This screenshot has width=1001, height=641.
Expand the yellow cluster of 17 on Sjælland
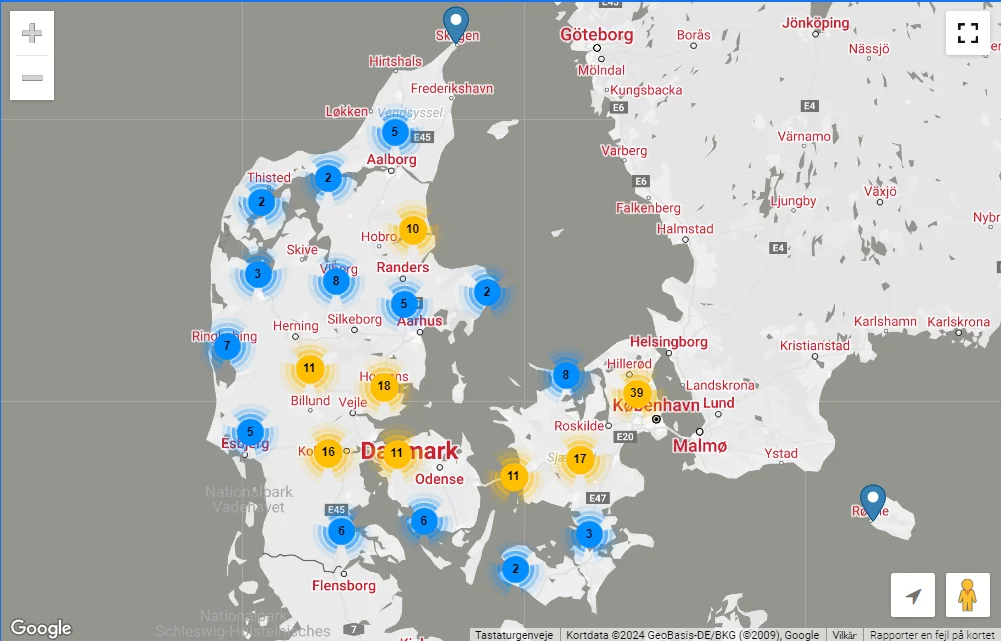coord(580,459)
